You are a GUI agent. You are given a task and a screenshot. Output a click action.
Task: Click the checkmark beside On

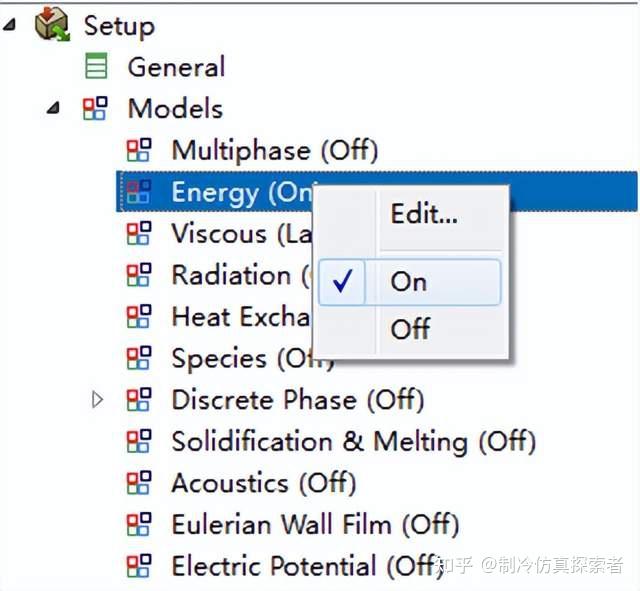point(342,281)
